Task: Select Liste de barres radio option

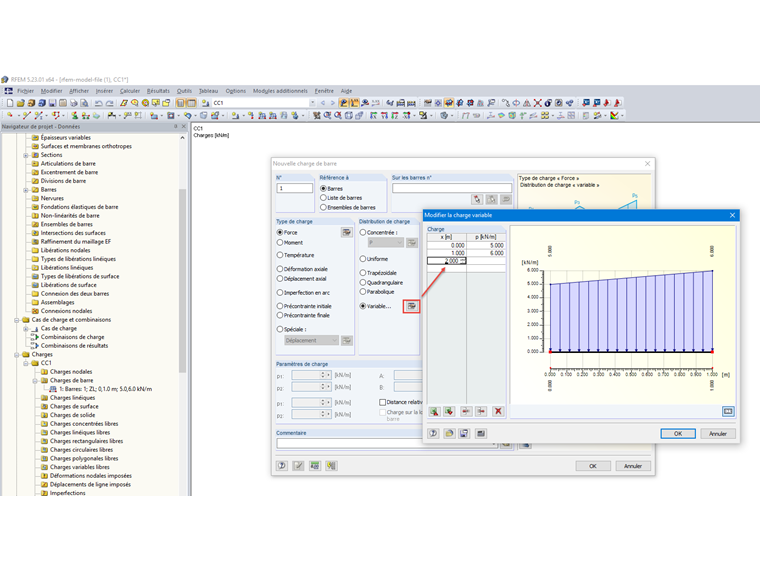Action: tap(323, 198)
